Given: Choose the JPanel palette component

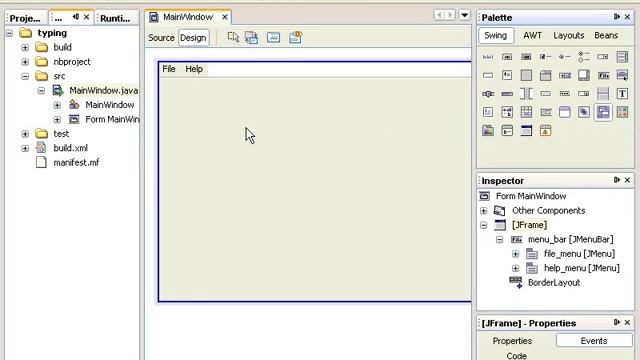Looking at the screenshot, I should coord(526,75).
